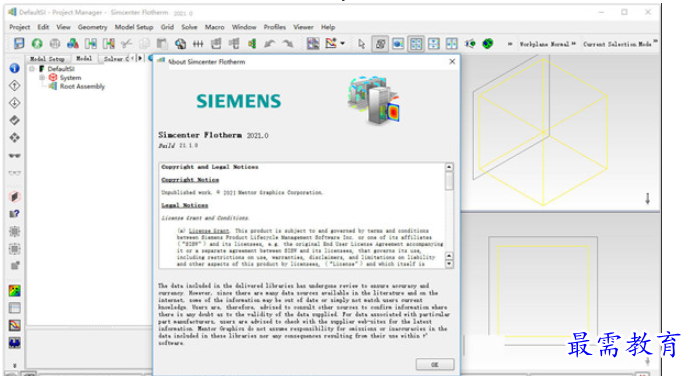Click the checkmark diamond sidebar icon
Viewport: 689px width, 376px height.
[x=15, y=120]
